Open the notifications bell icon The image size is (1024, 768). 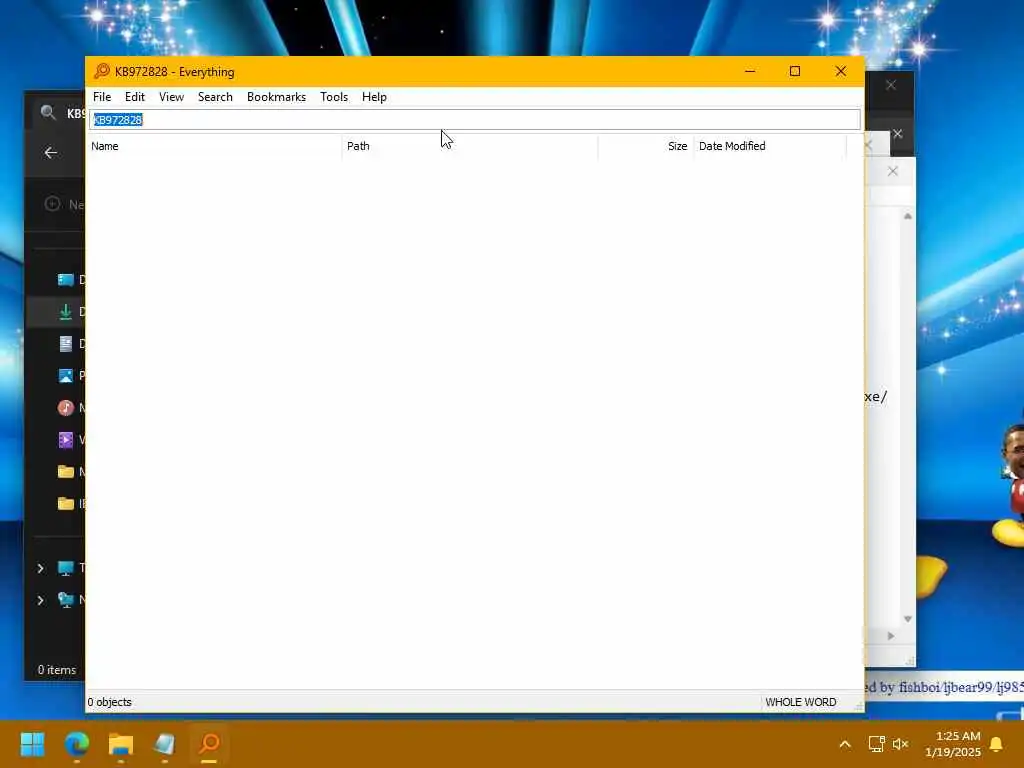coord(997,744)
